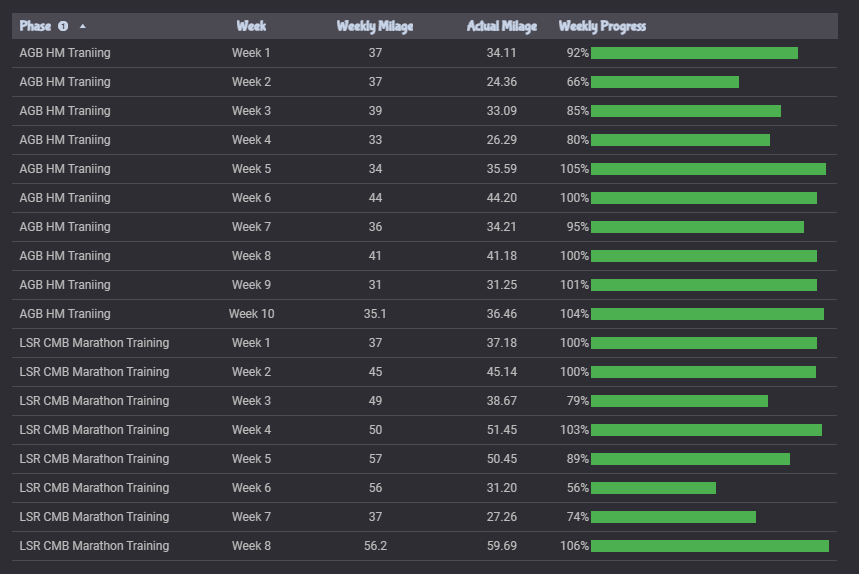Click the Phase column header text

click(35, 26)
